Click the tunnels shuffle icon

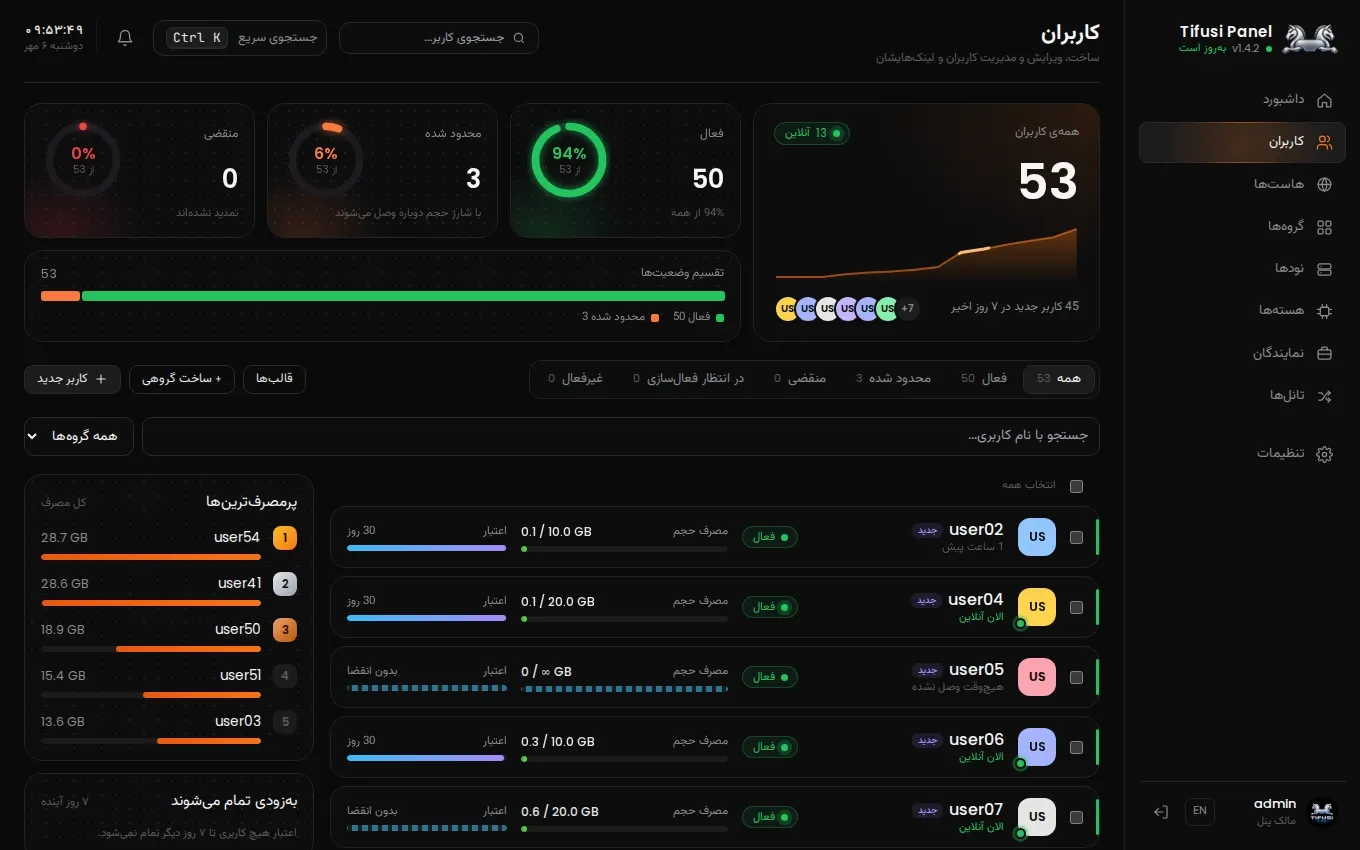1324,396
